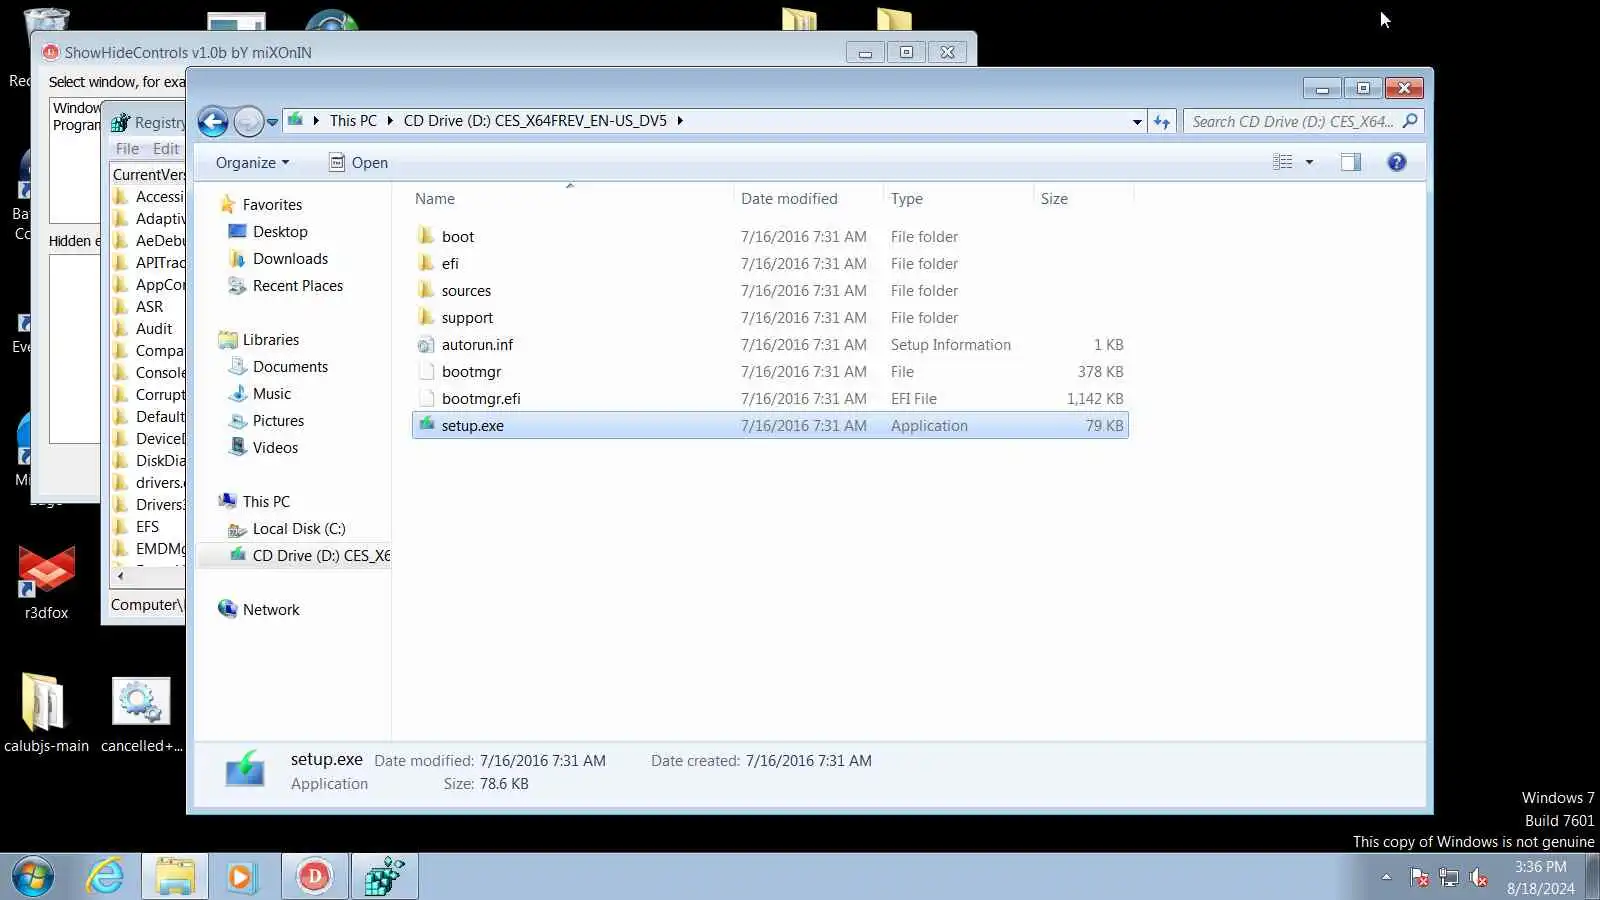Open the Videos library
This screenshot has width=1600, height=900.
pos(275,448)
